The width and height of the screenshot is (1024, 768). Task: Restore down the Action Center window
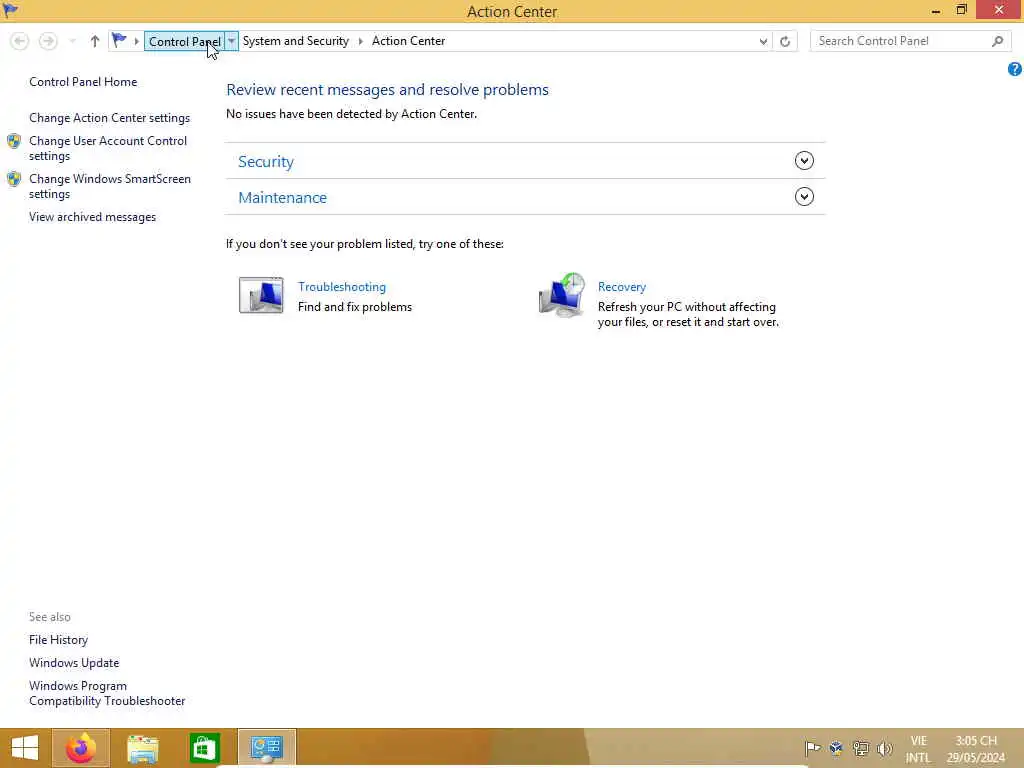click(961, 10)
